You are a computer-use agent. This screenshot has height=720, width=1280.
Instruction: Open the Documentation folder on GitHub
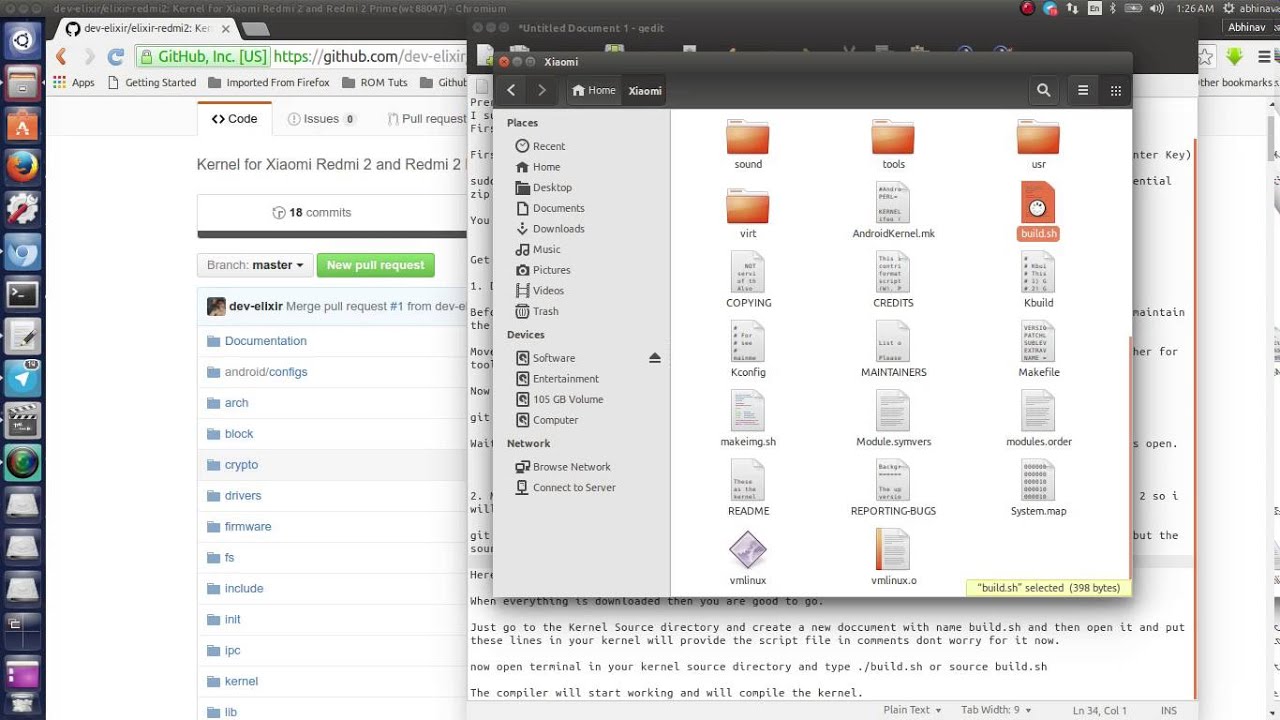tap(265, 341)
